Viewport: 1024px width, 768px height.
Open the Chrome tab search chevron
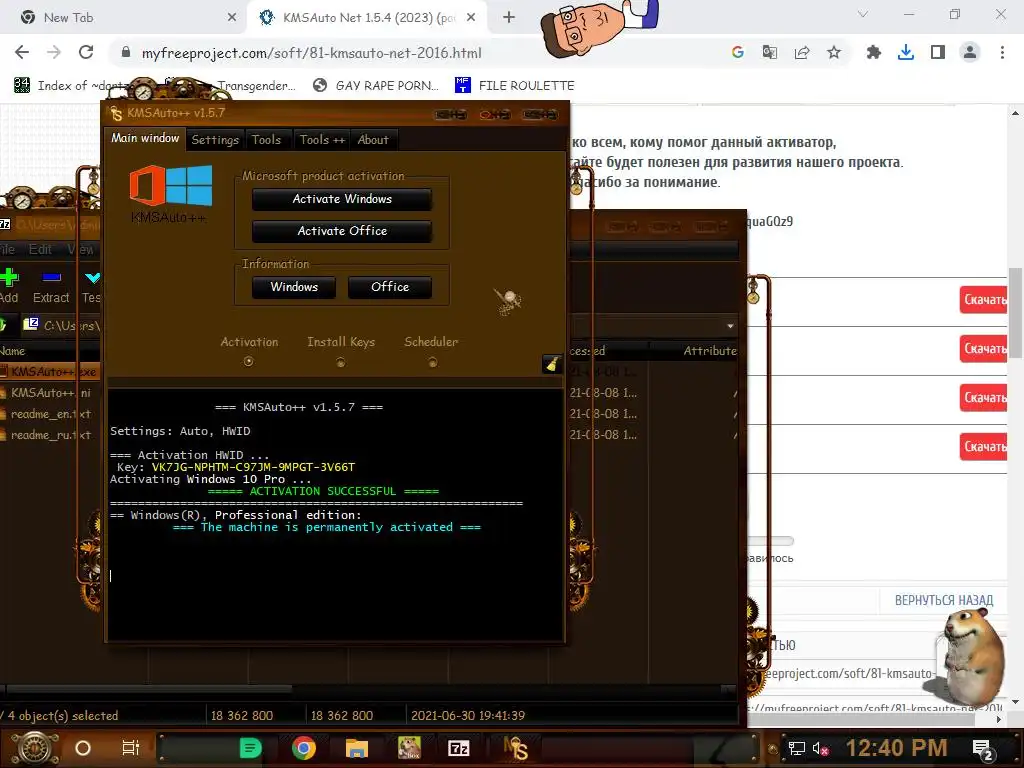tap(863, 14)
